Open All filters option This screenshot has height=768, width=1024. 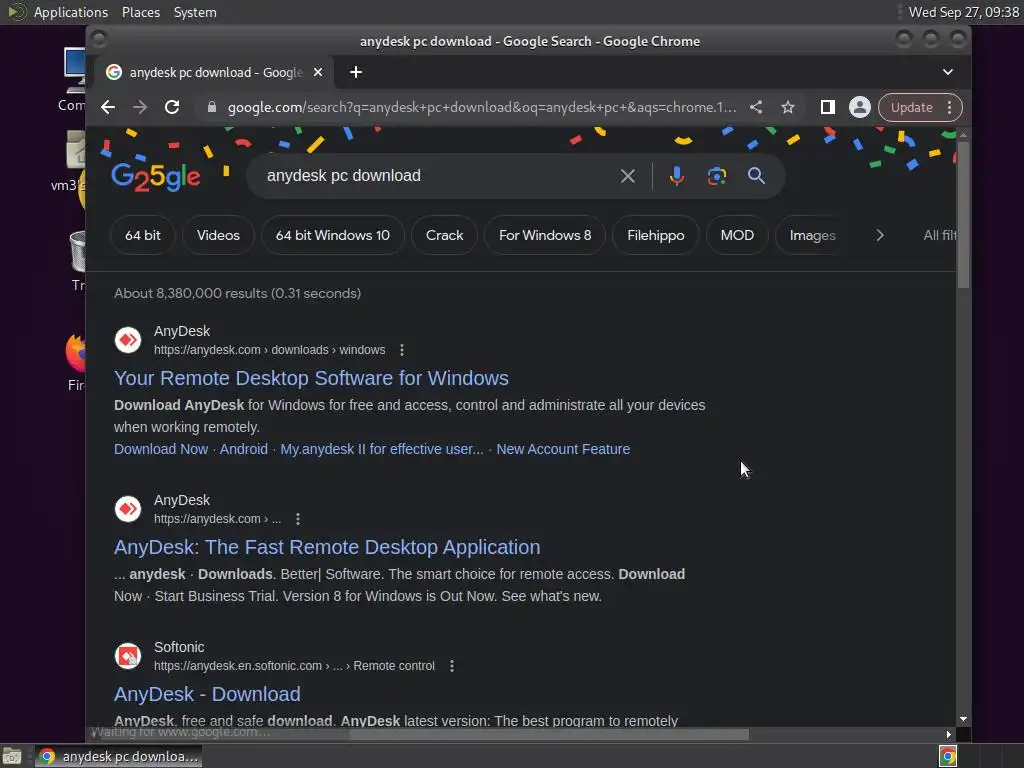coord(939,235)
